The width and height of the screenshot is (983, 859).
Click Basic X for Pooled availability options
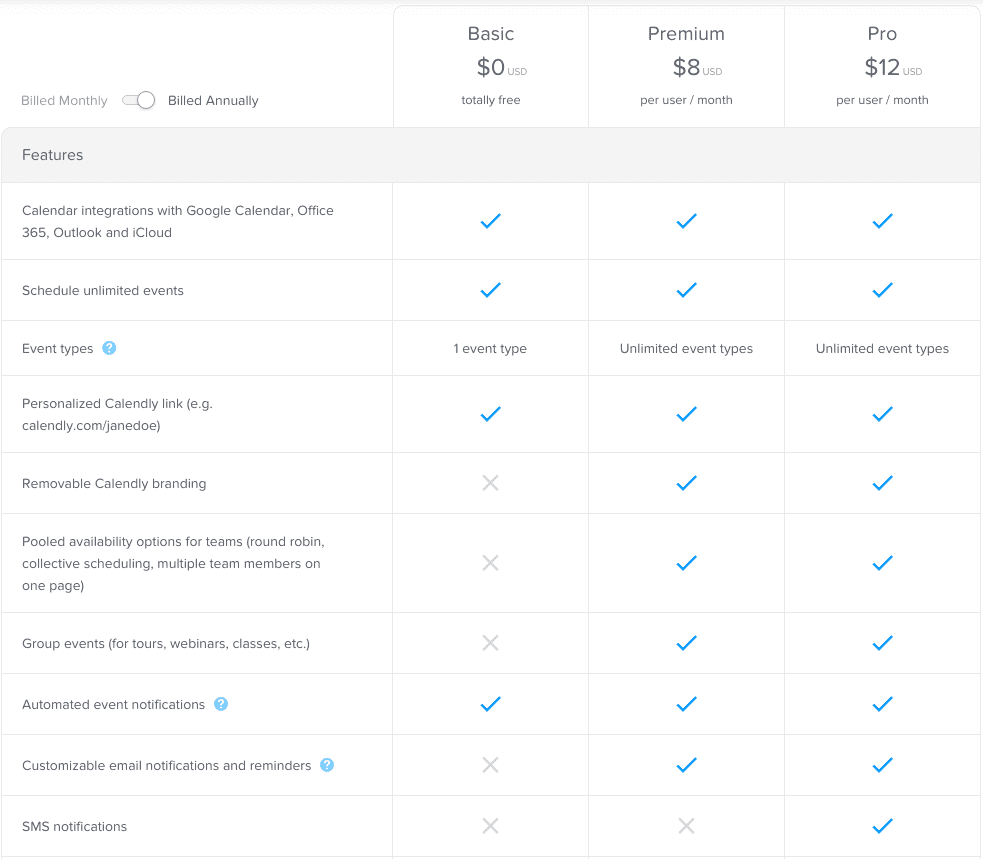tap(490, 563)
